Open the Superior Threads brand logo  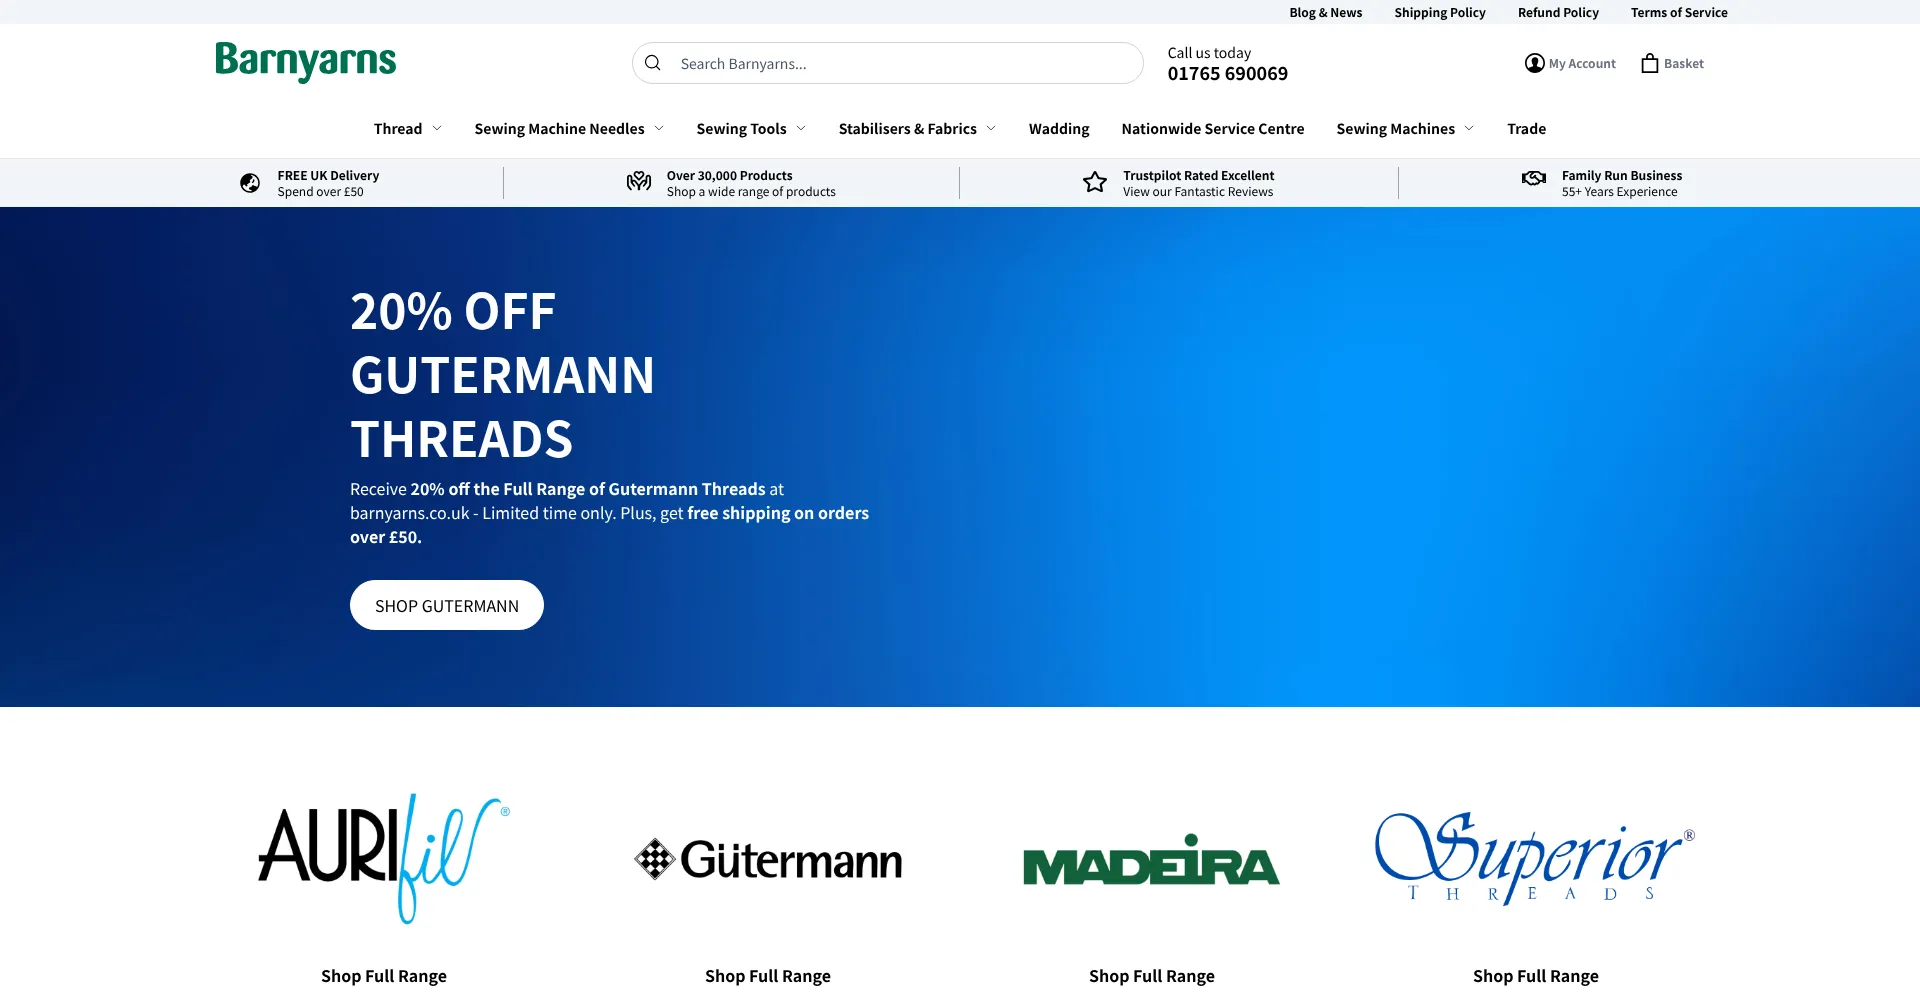coord(1535,859)
